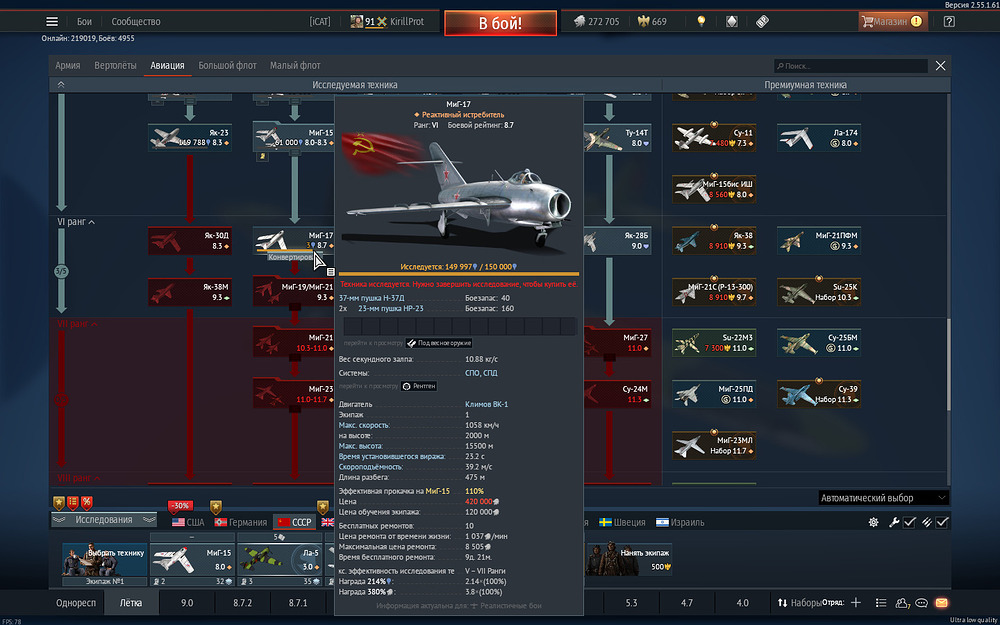Close the research tree with X icon
This screenshot has width=1000, height=625.
point(940,66)
